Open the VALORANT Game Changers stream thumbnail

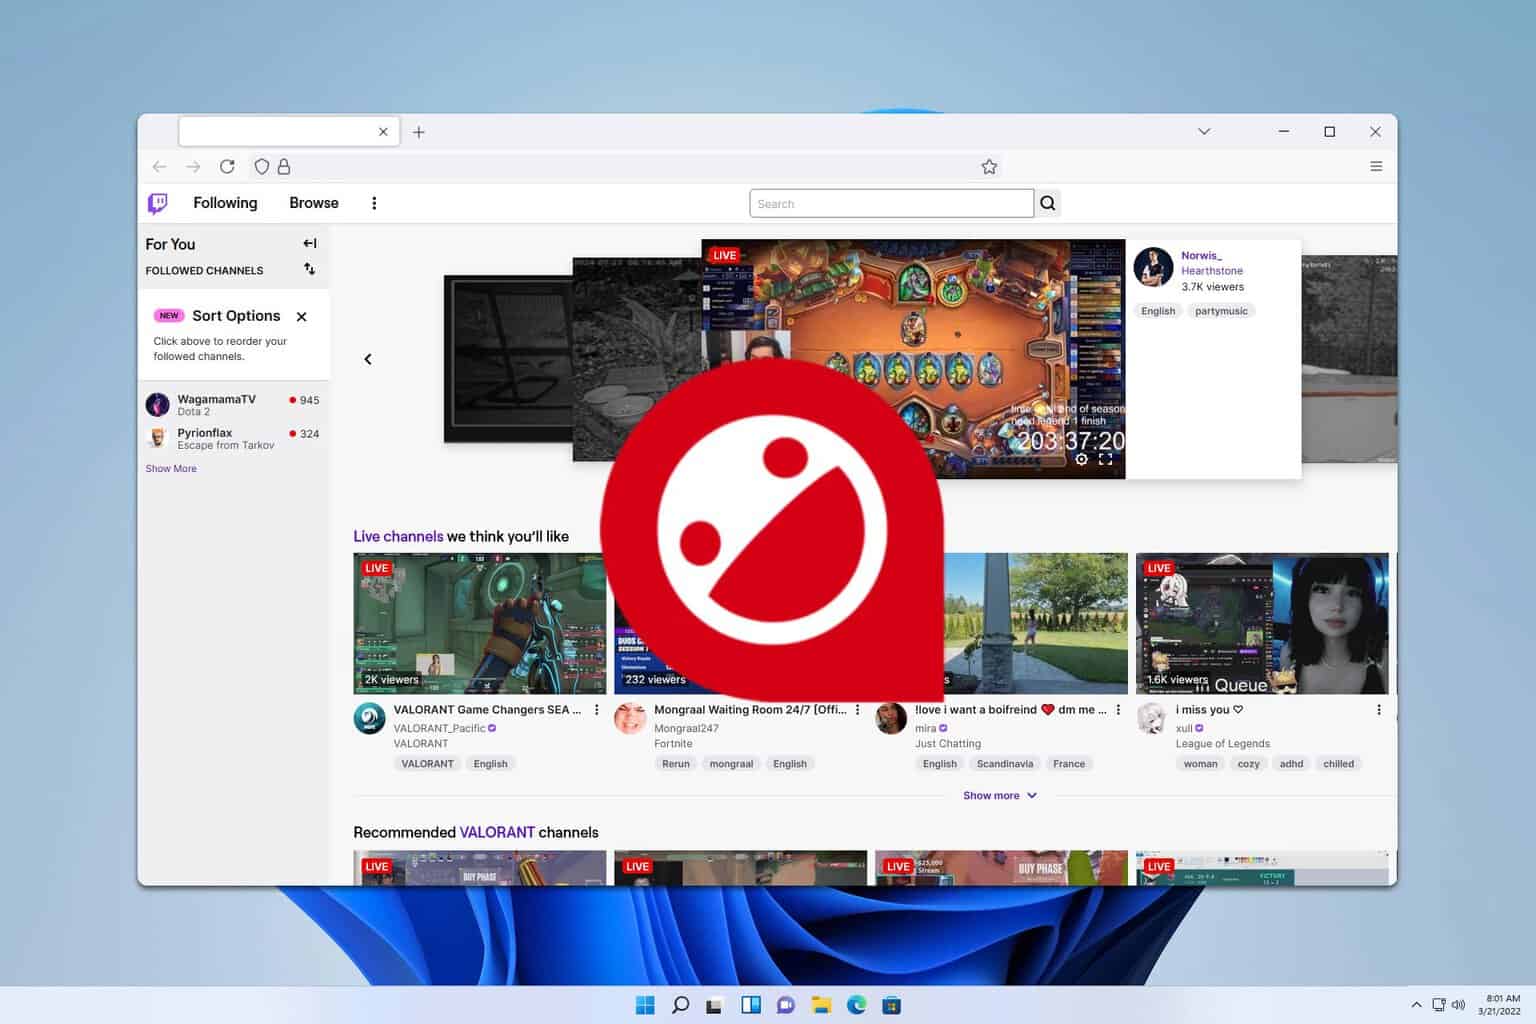pos(480,623)
